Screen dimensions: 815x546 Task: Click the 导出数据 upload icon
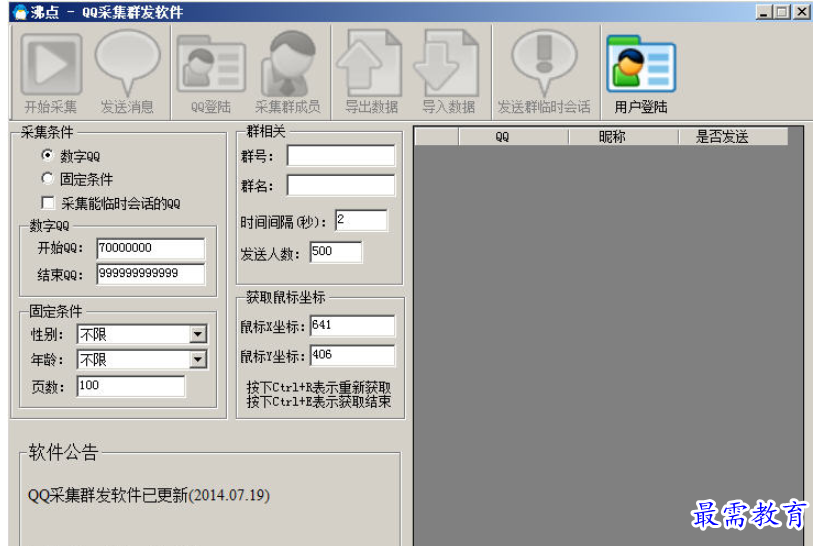tap(370, 63)
